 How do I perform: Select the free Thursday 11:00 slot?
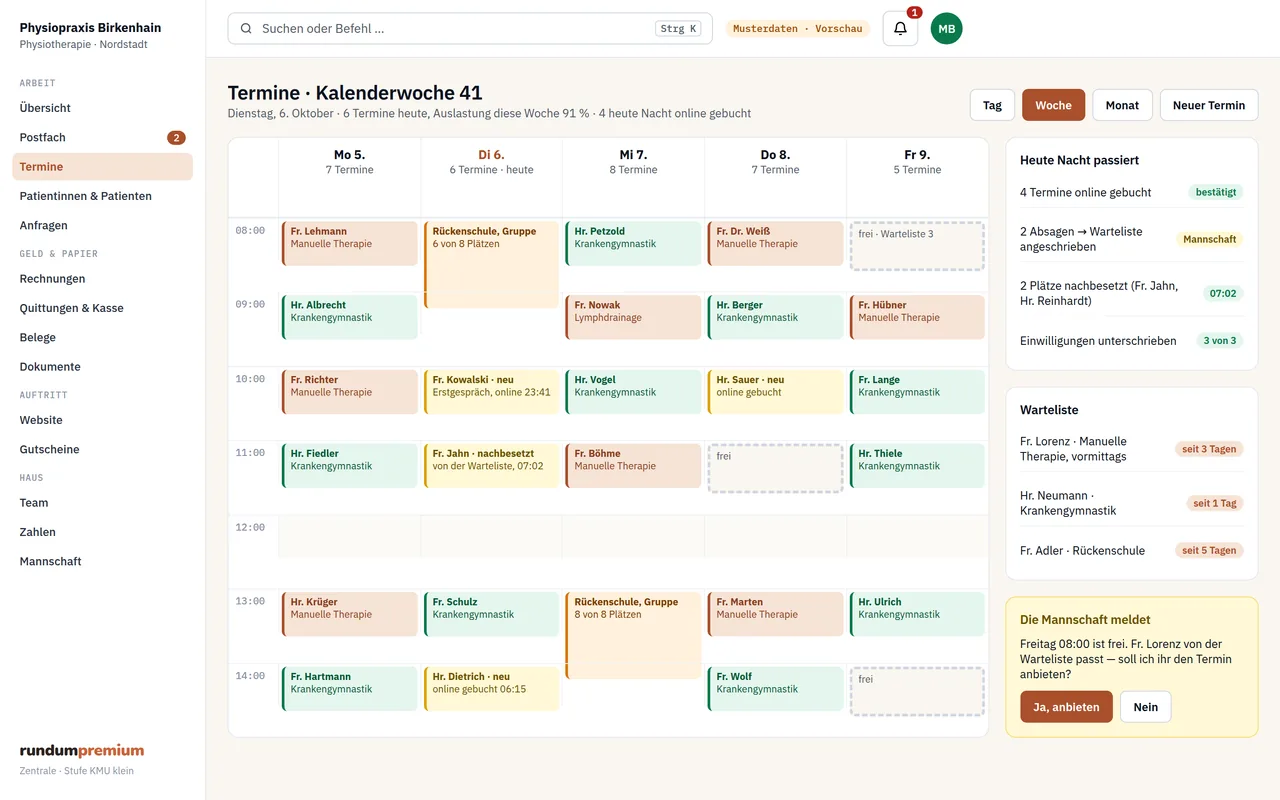click(775, 468)
